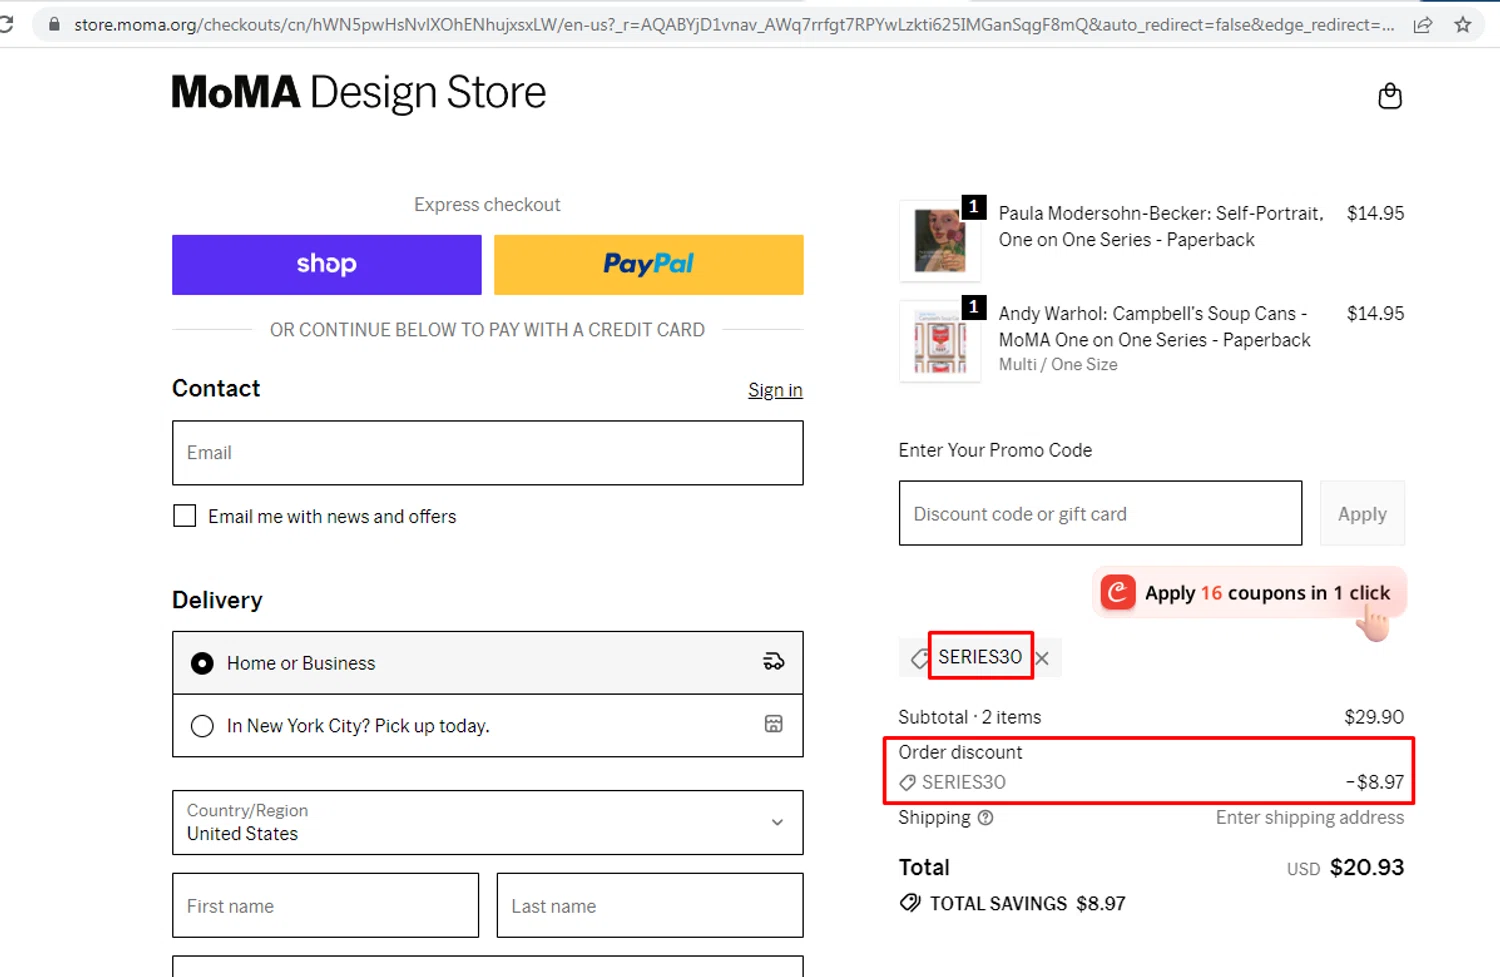Focus the Last name field
This screenshot has width=1500, height=977.
(649, 905)
